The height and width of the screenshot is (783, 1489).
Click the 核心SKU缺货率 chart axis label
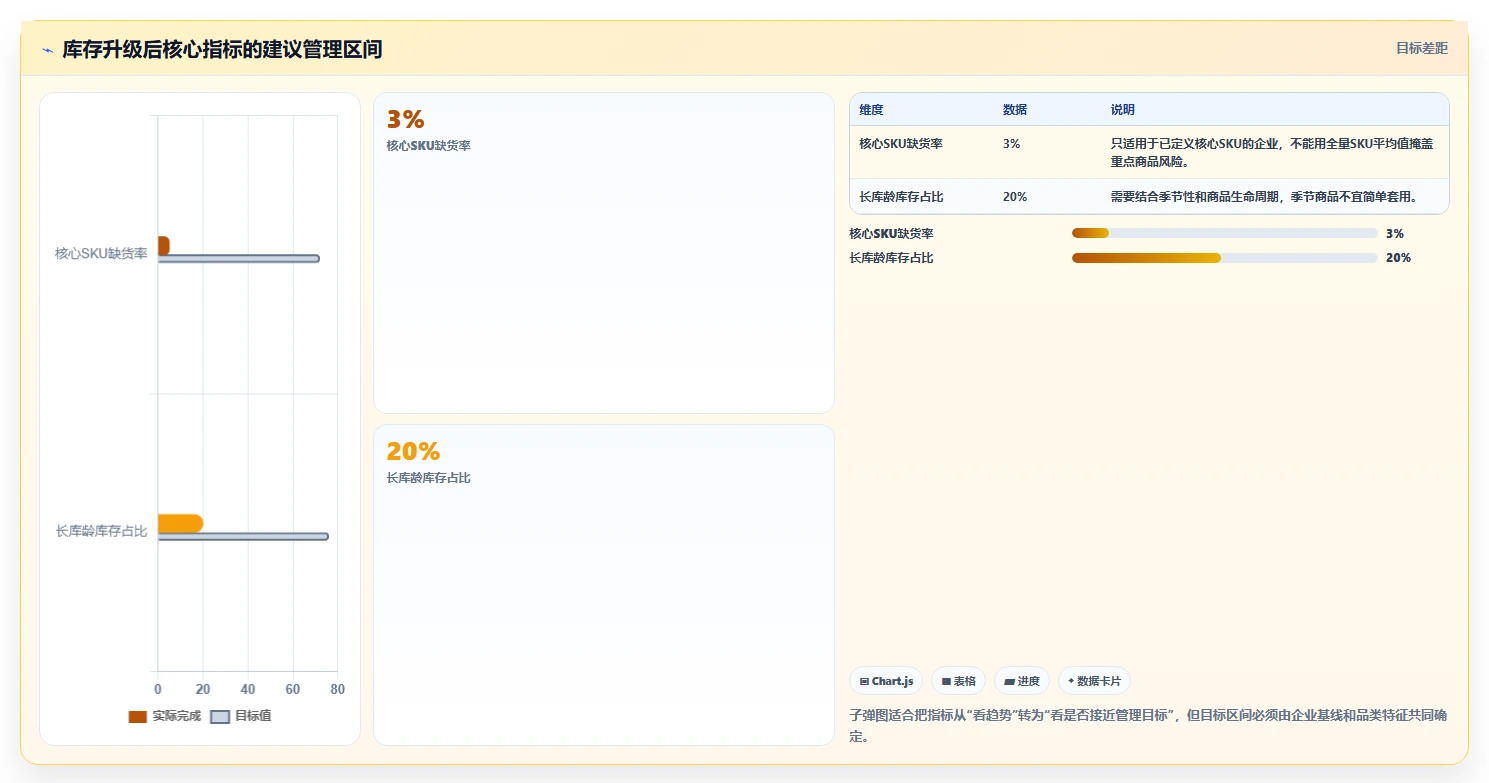(101, 254)
